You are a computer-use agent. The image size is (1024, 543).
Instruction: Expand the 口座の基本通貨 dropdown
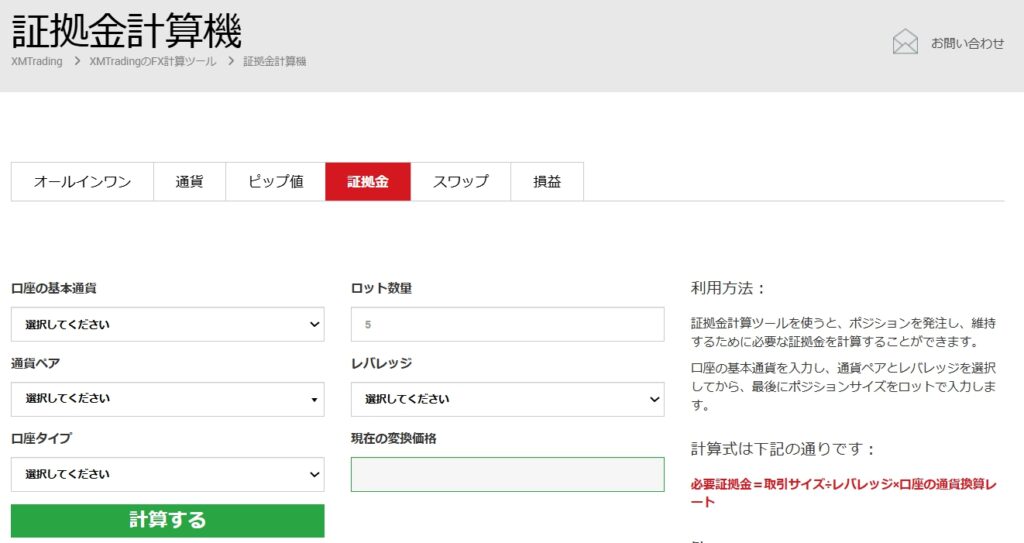click(x=167, y=324)
